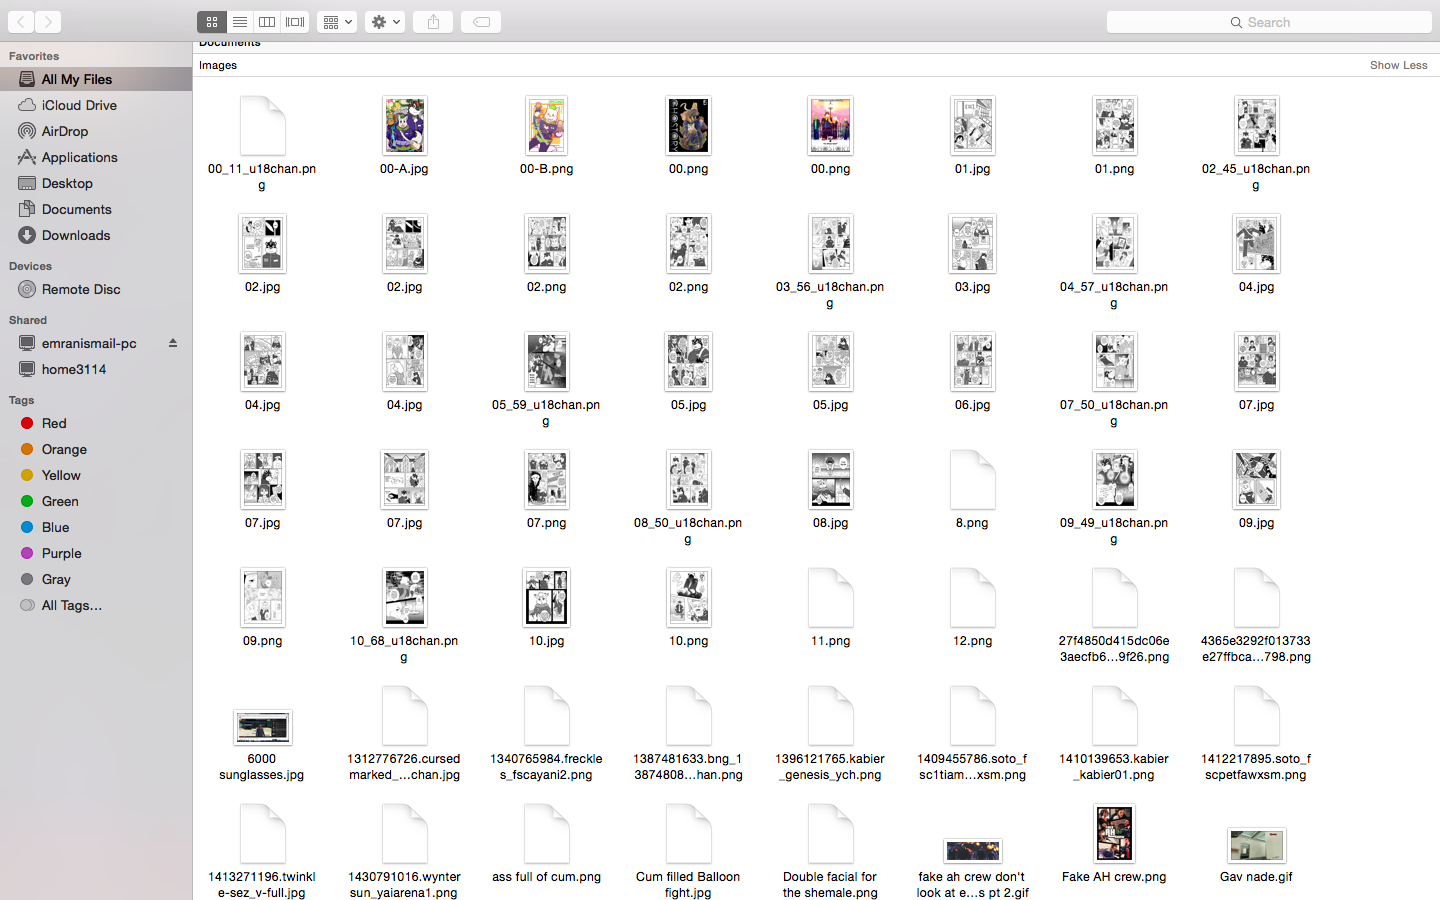
Task: Filter by Yellow tag
Action: (96, 475)
